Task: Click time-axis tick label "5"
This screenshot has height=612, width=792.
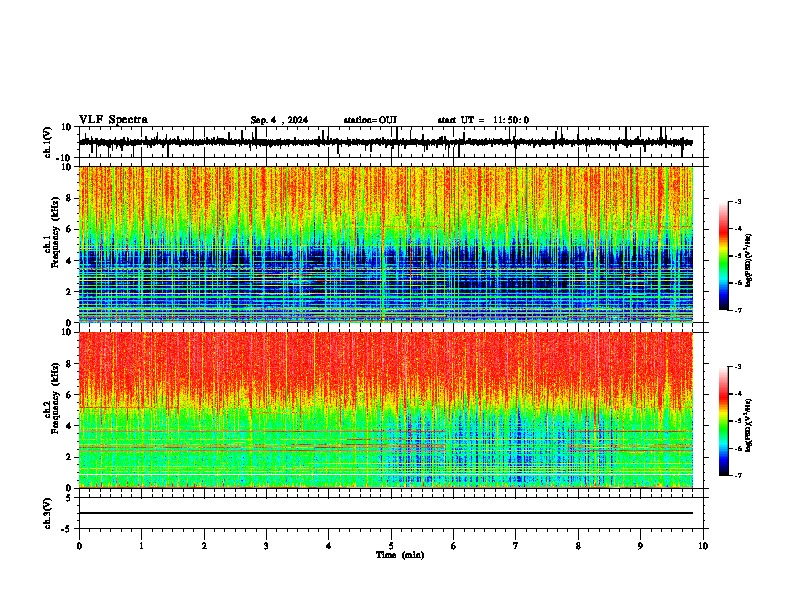Action: (x=391, y=546)
